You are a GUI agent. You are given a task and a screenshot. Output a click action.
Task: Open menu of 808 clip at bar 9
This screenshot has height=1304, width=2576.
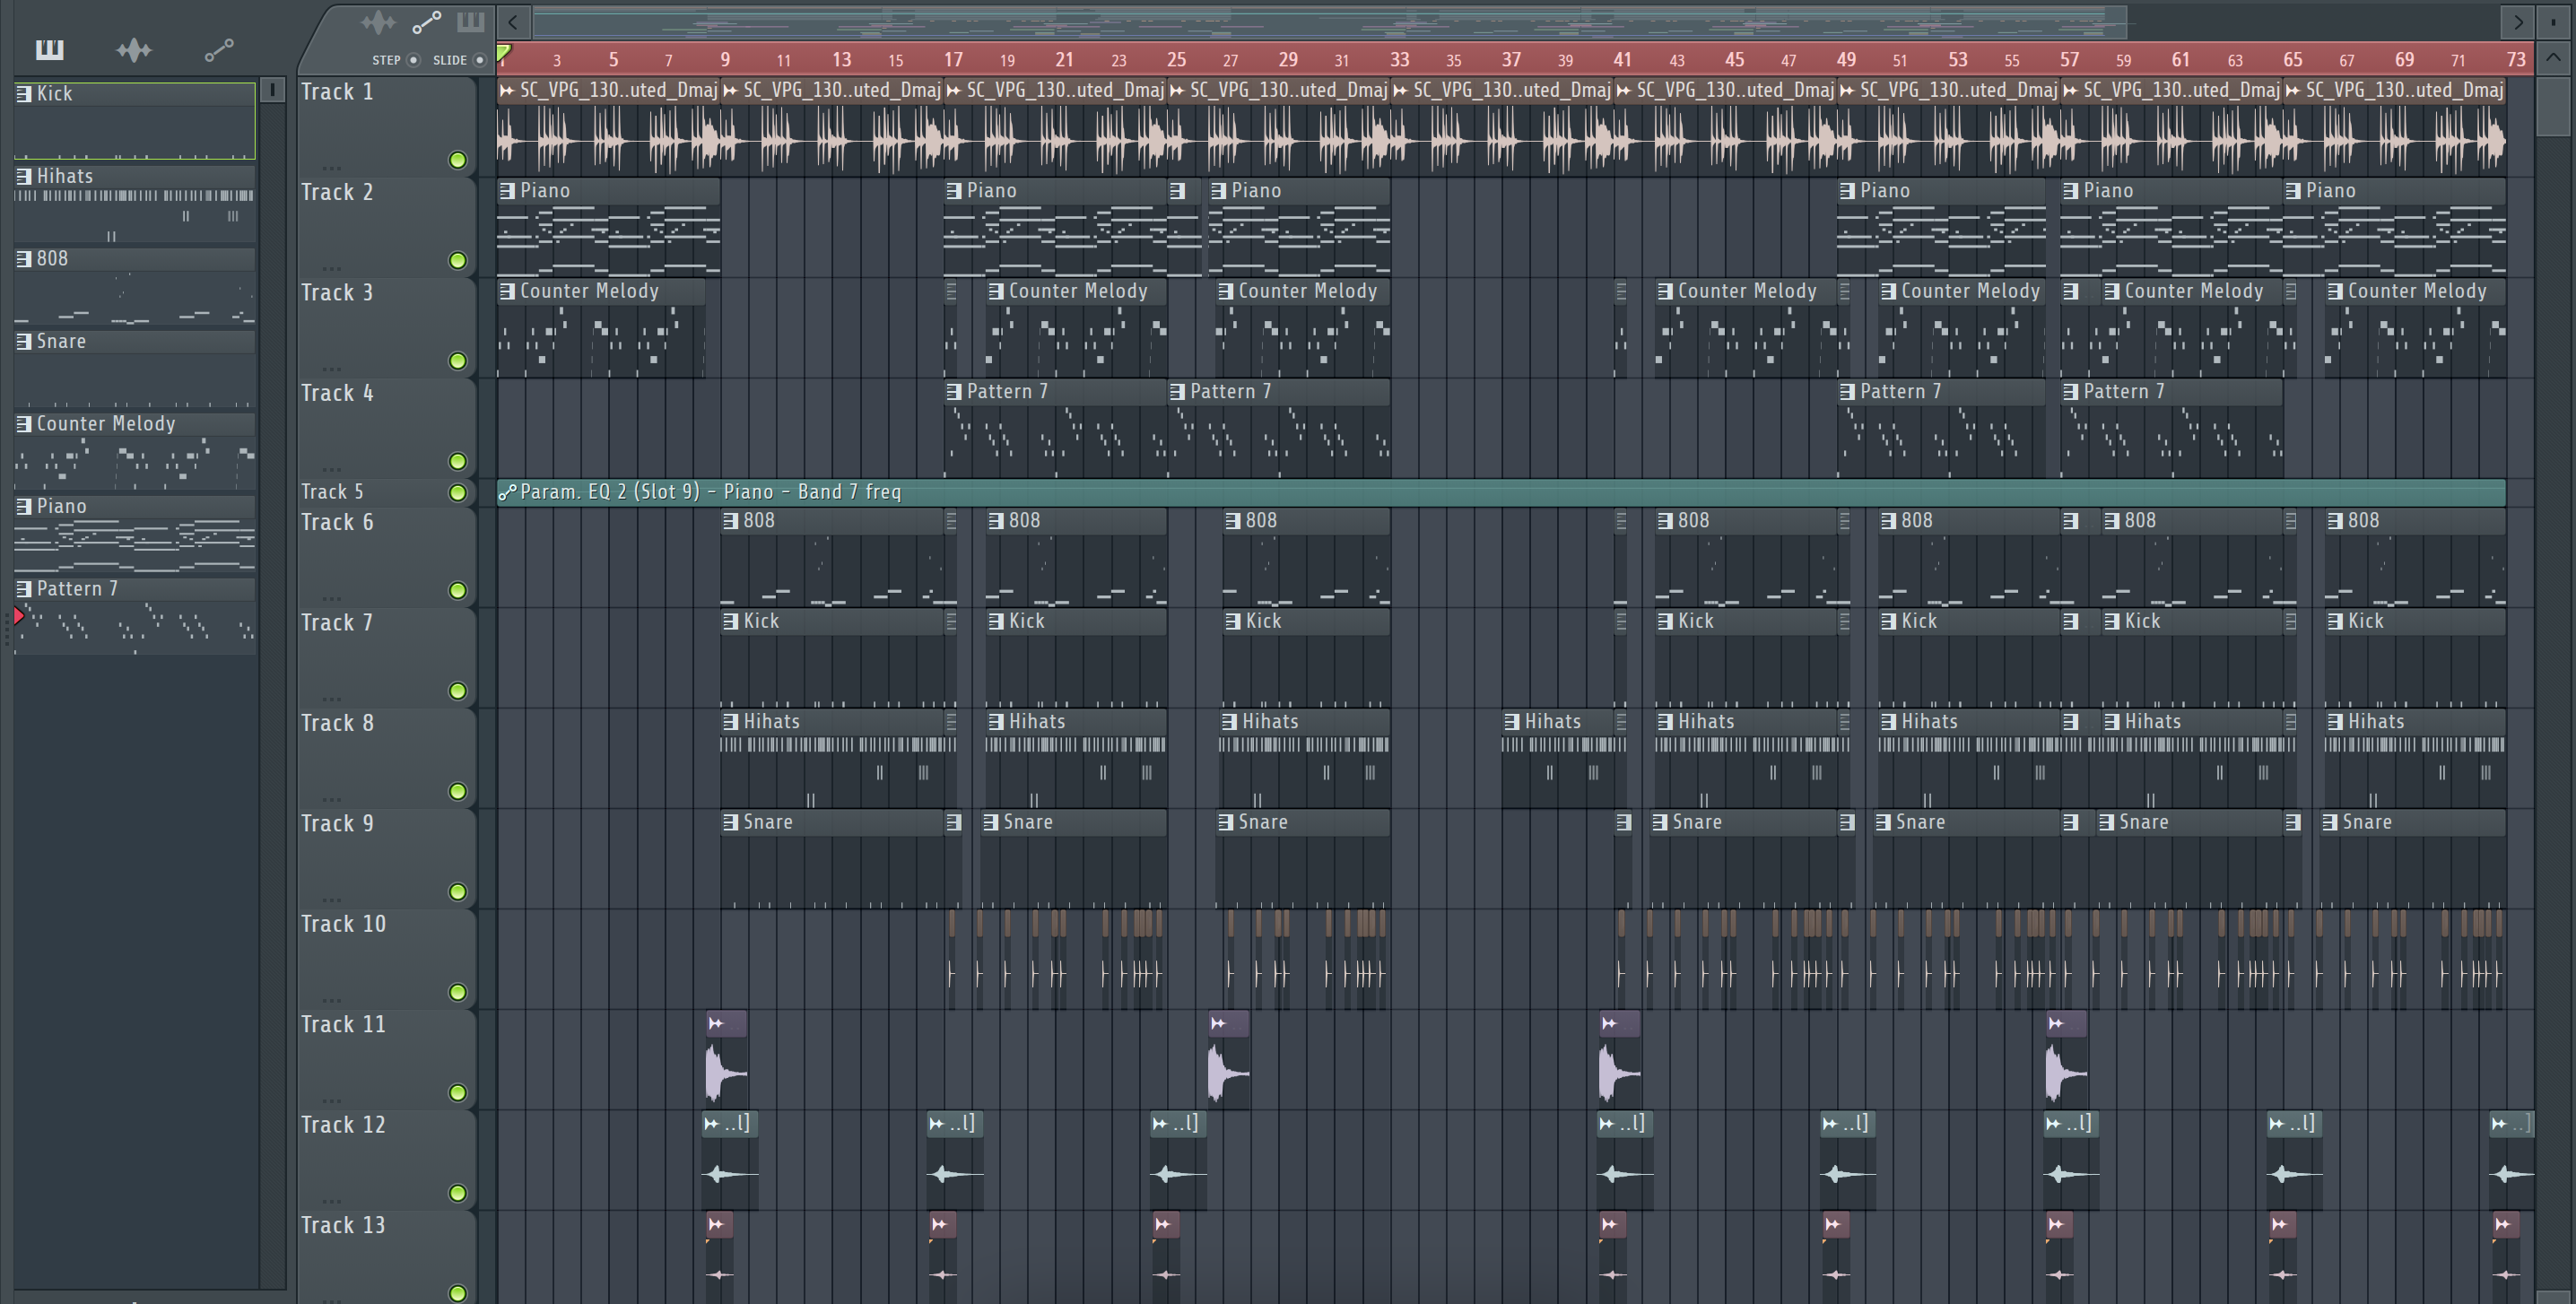click(731, 521)
